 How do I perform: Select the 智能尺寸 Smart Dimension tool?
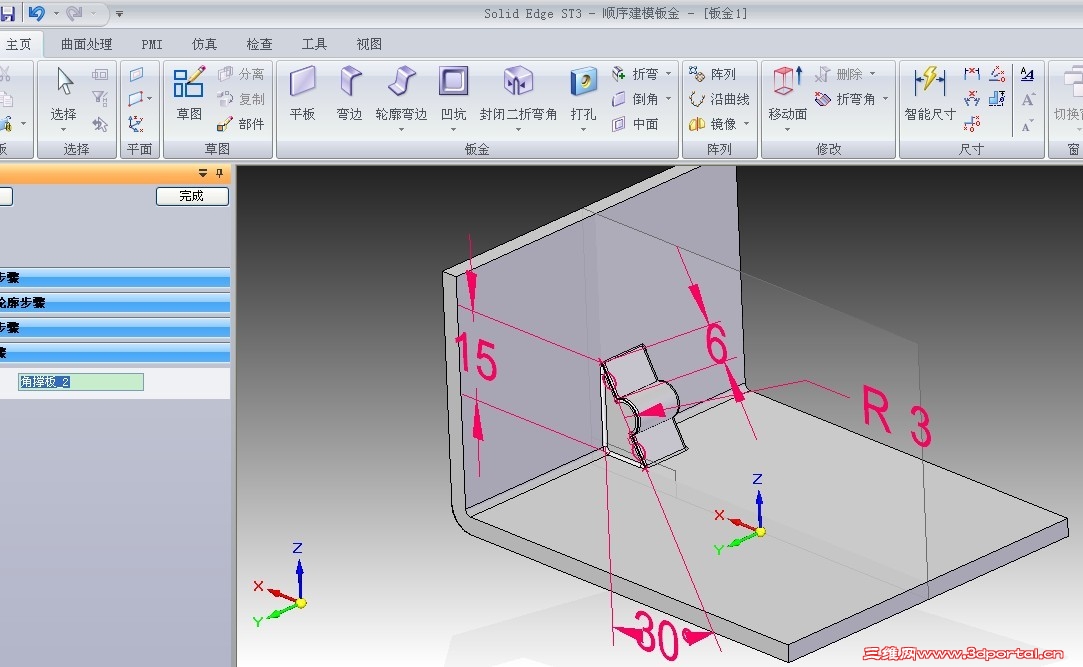pyautogui.click(x=930, y=82)
